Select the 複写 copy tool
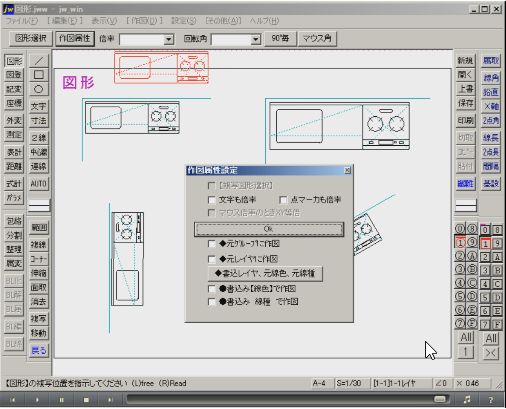This screenshot has width=506, height=409. 39,319
